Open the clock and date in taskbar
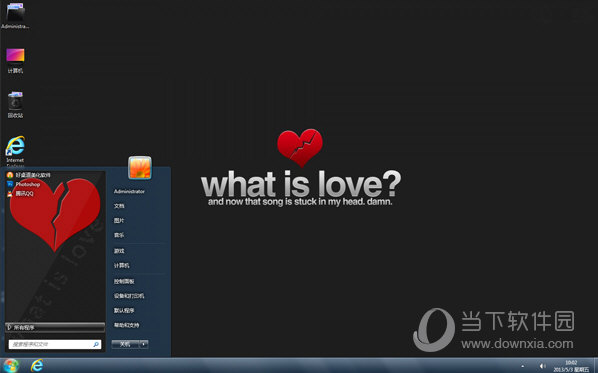Image resolution: width=598 pixels, height=373 pixels. (x=571, y=366)
